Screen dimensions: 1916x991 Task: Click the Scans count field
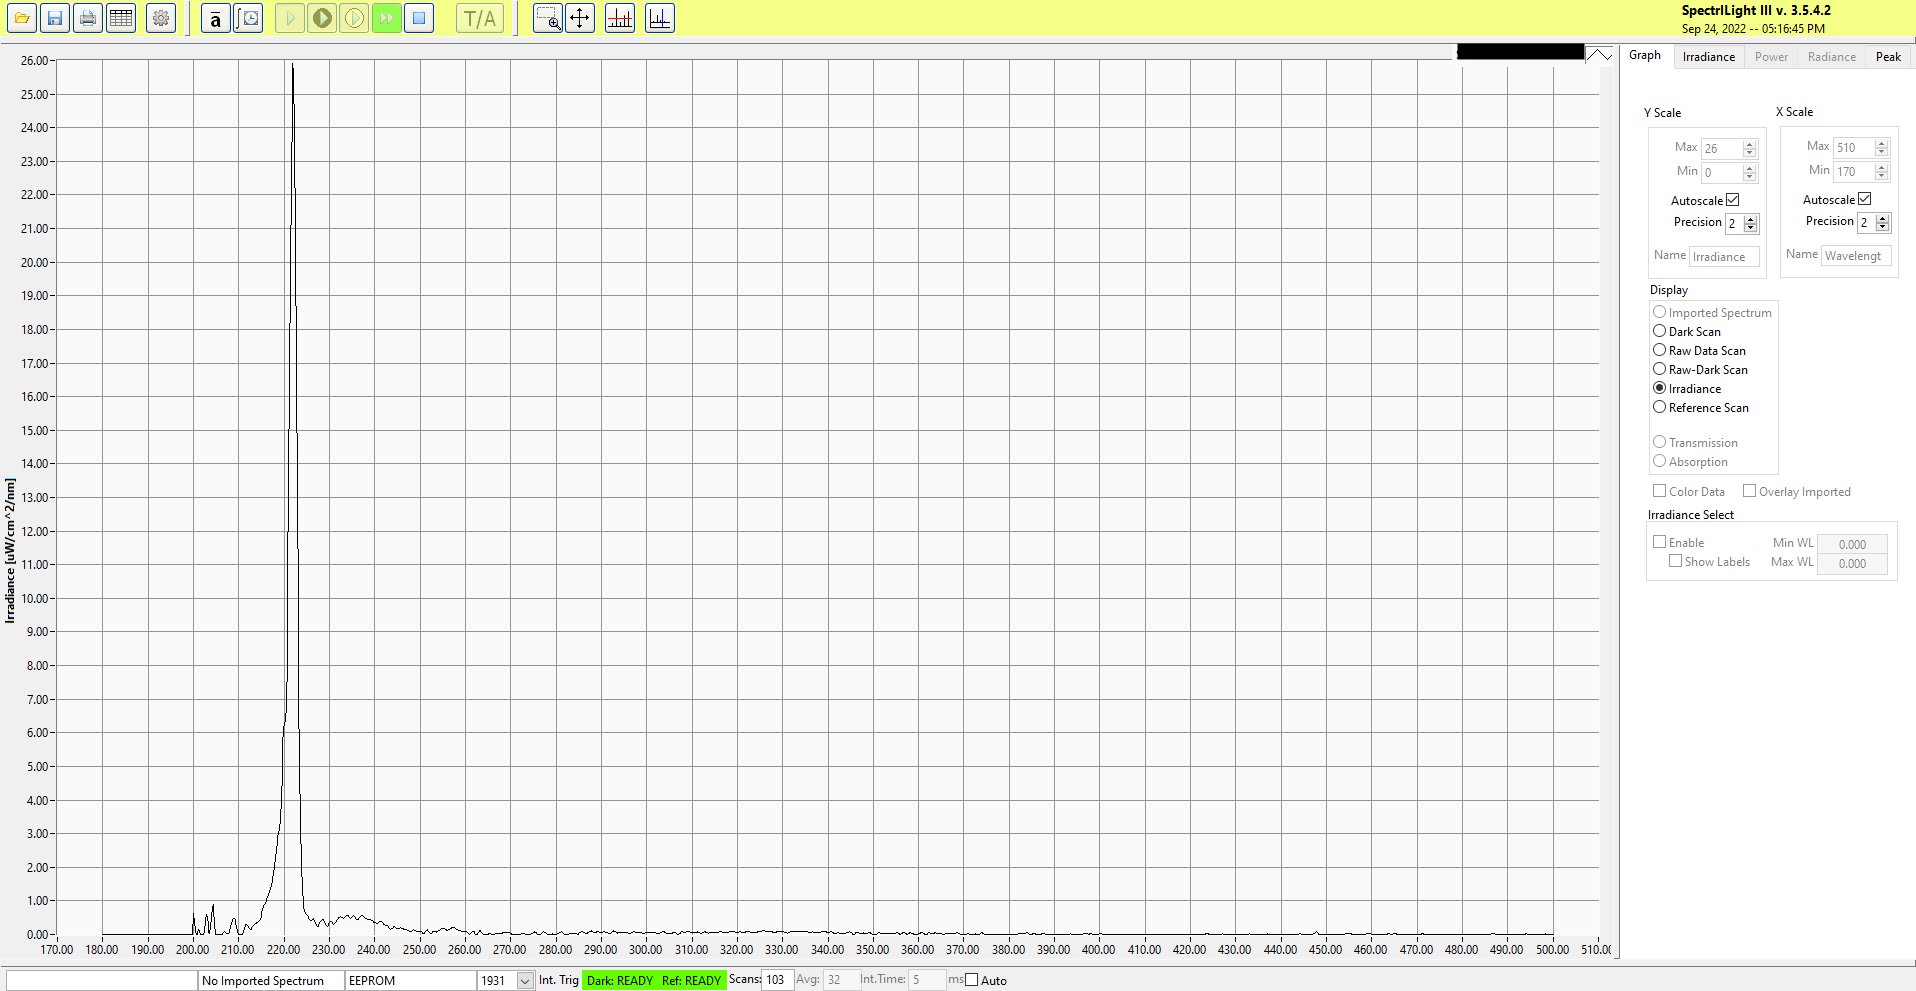(x=777, y=980)
